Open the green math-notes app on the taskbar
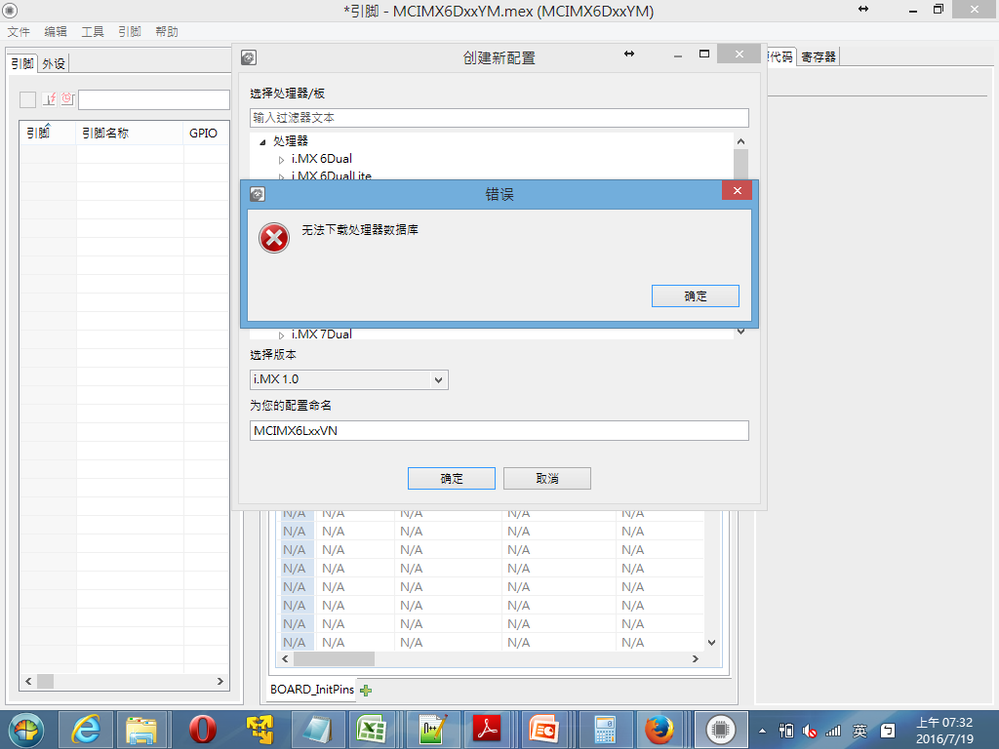The image size is (999, 749). tap(433, 729)
